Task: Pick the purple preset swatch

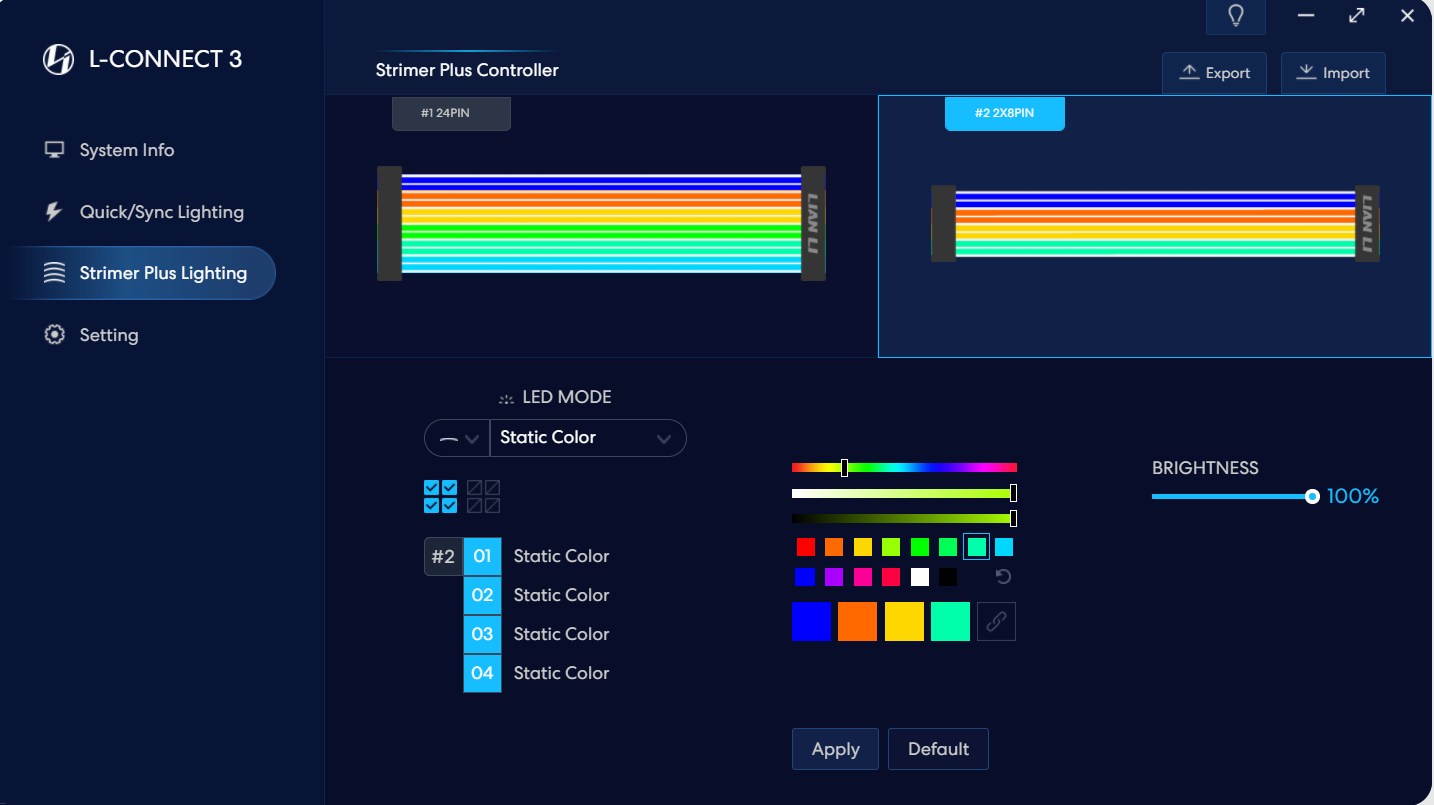Action: [834, 577]
